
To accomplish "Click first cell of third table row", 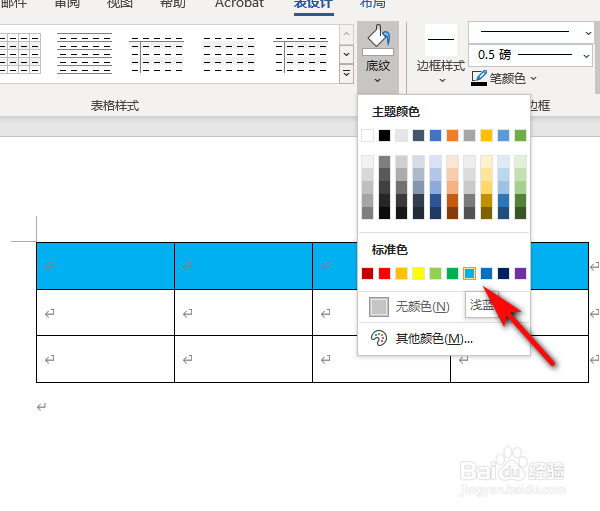I will [106, 359].
